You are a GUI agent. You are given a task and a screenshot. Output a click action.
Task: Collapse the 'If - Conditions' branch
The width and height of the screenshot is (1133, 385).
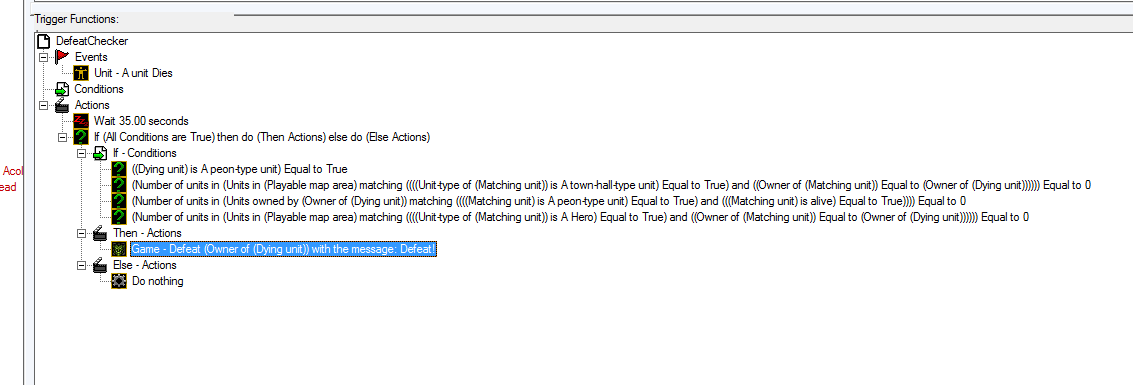(x=82, y=153)
